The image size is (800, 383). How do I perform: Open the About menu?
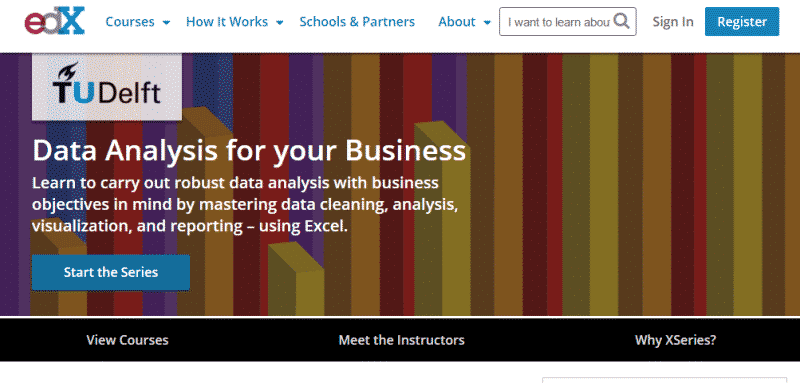[x=457, y=21]
